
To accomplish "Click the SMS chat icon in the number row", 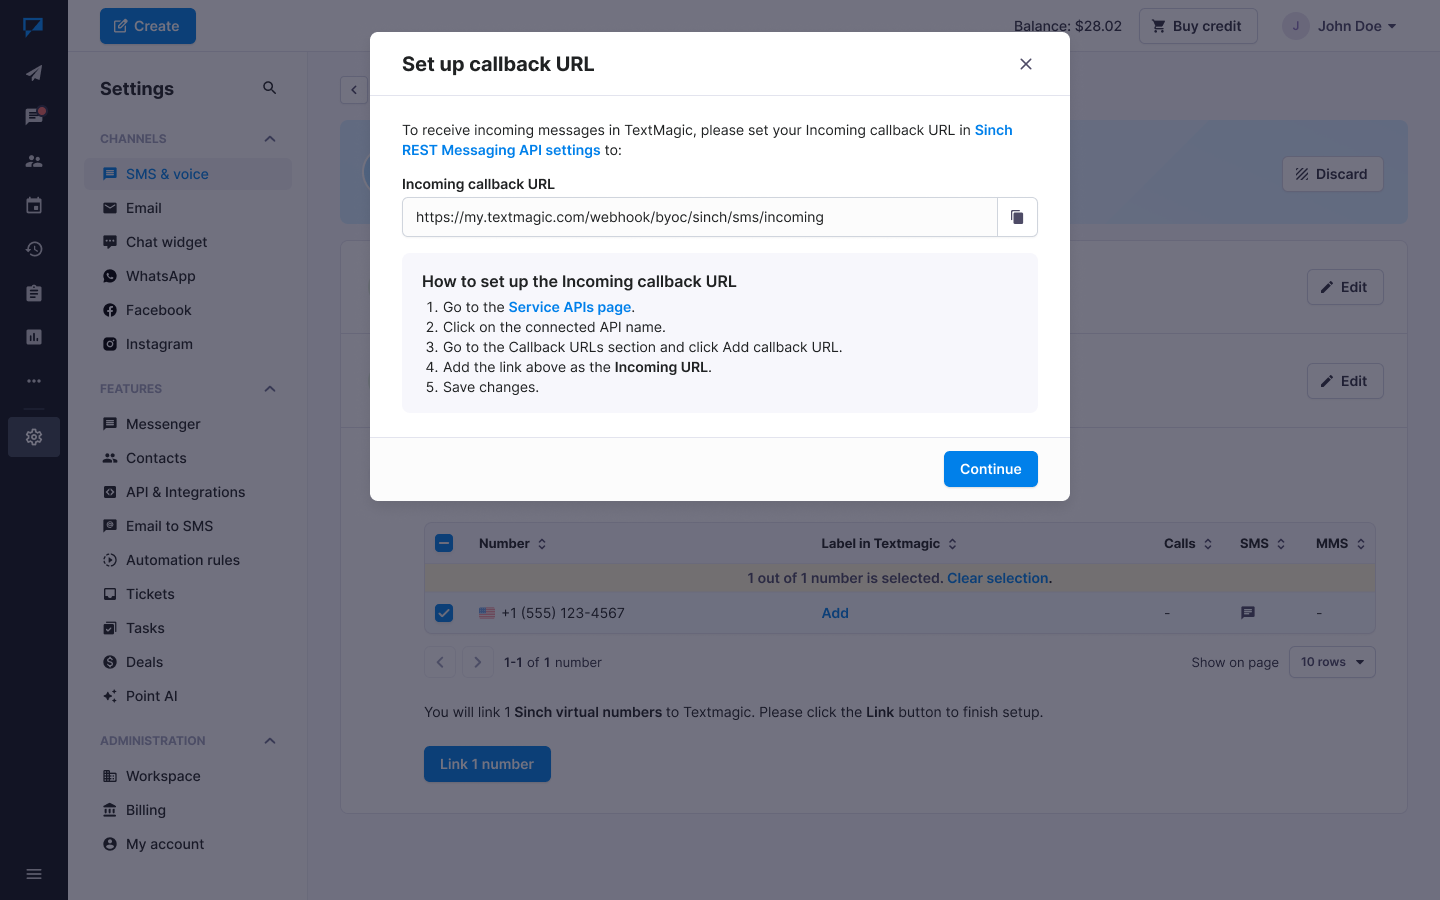I will pos(1247,612).
